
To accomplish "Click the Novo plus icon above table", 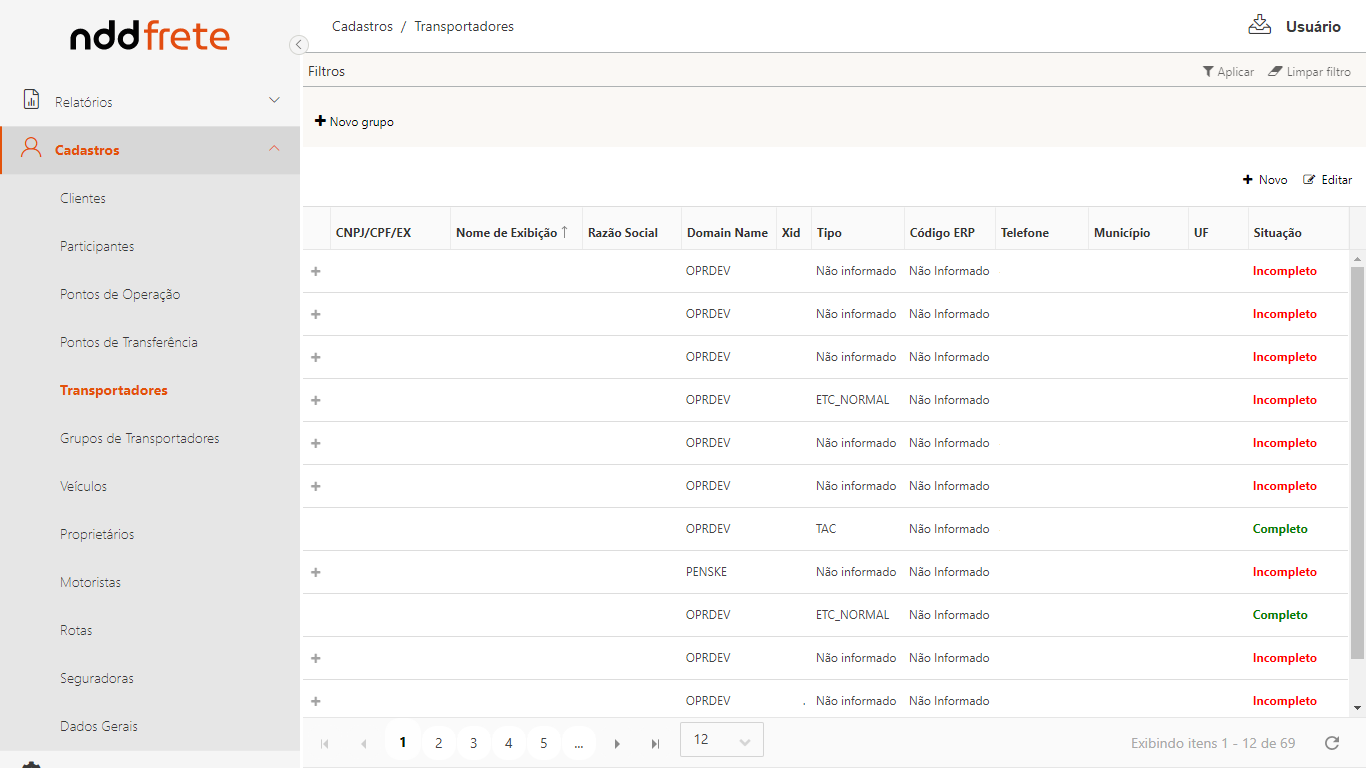I will point(1248,180).
